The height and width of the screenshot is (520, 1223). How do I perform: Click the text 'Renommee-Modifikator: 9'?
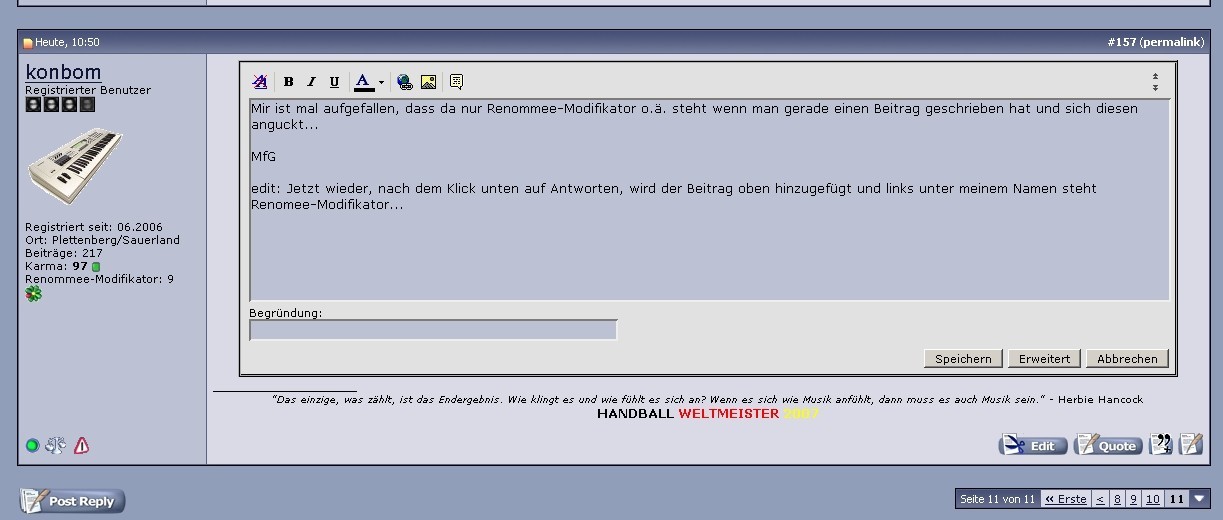[x=99, y=279]
